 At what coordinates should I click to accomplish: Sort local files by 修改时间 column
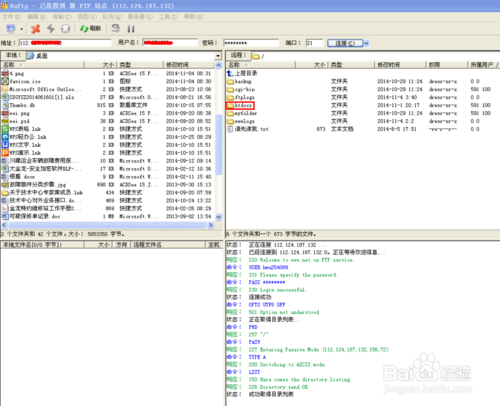(189, 65)
